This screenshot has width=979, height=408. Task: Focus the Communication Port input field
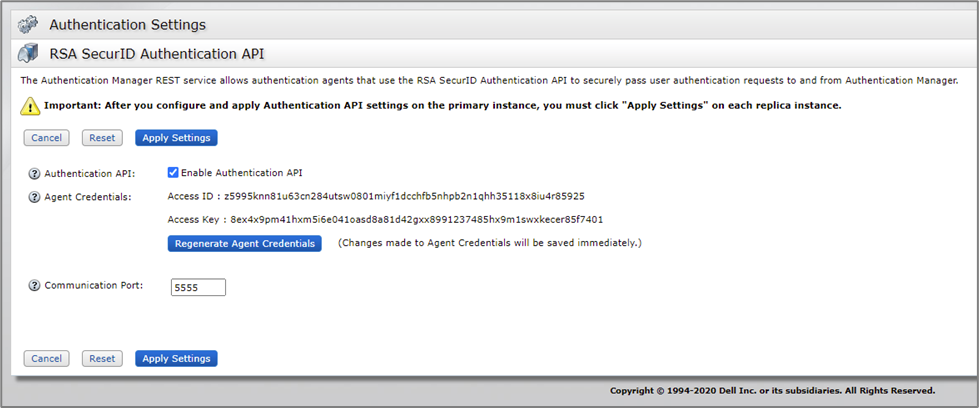point(198,287)
